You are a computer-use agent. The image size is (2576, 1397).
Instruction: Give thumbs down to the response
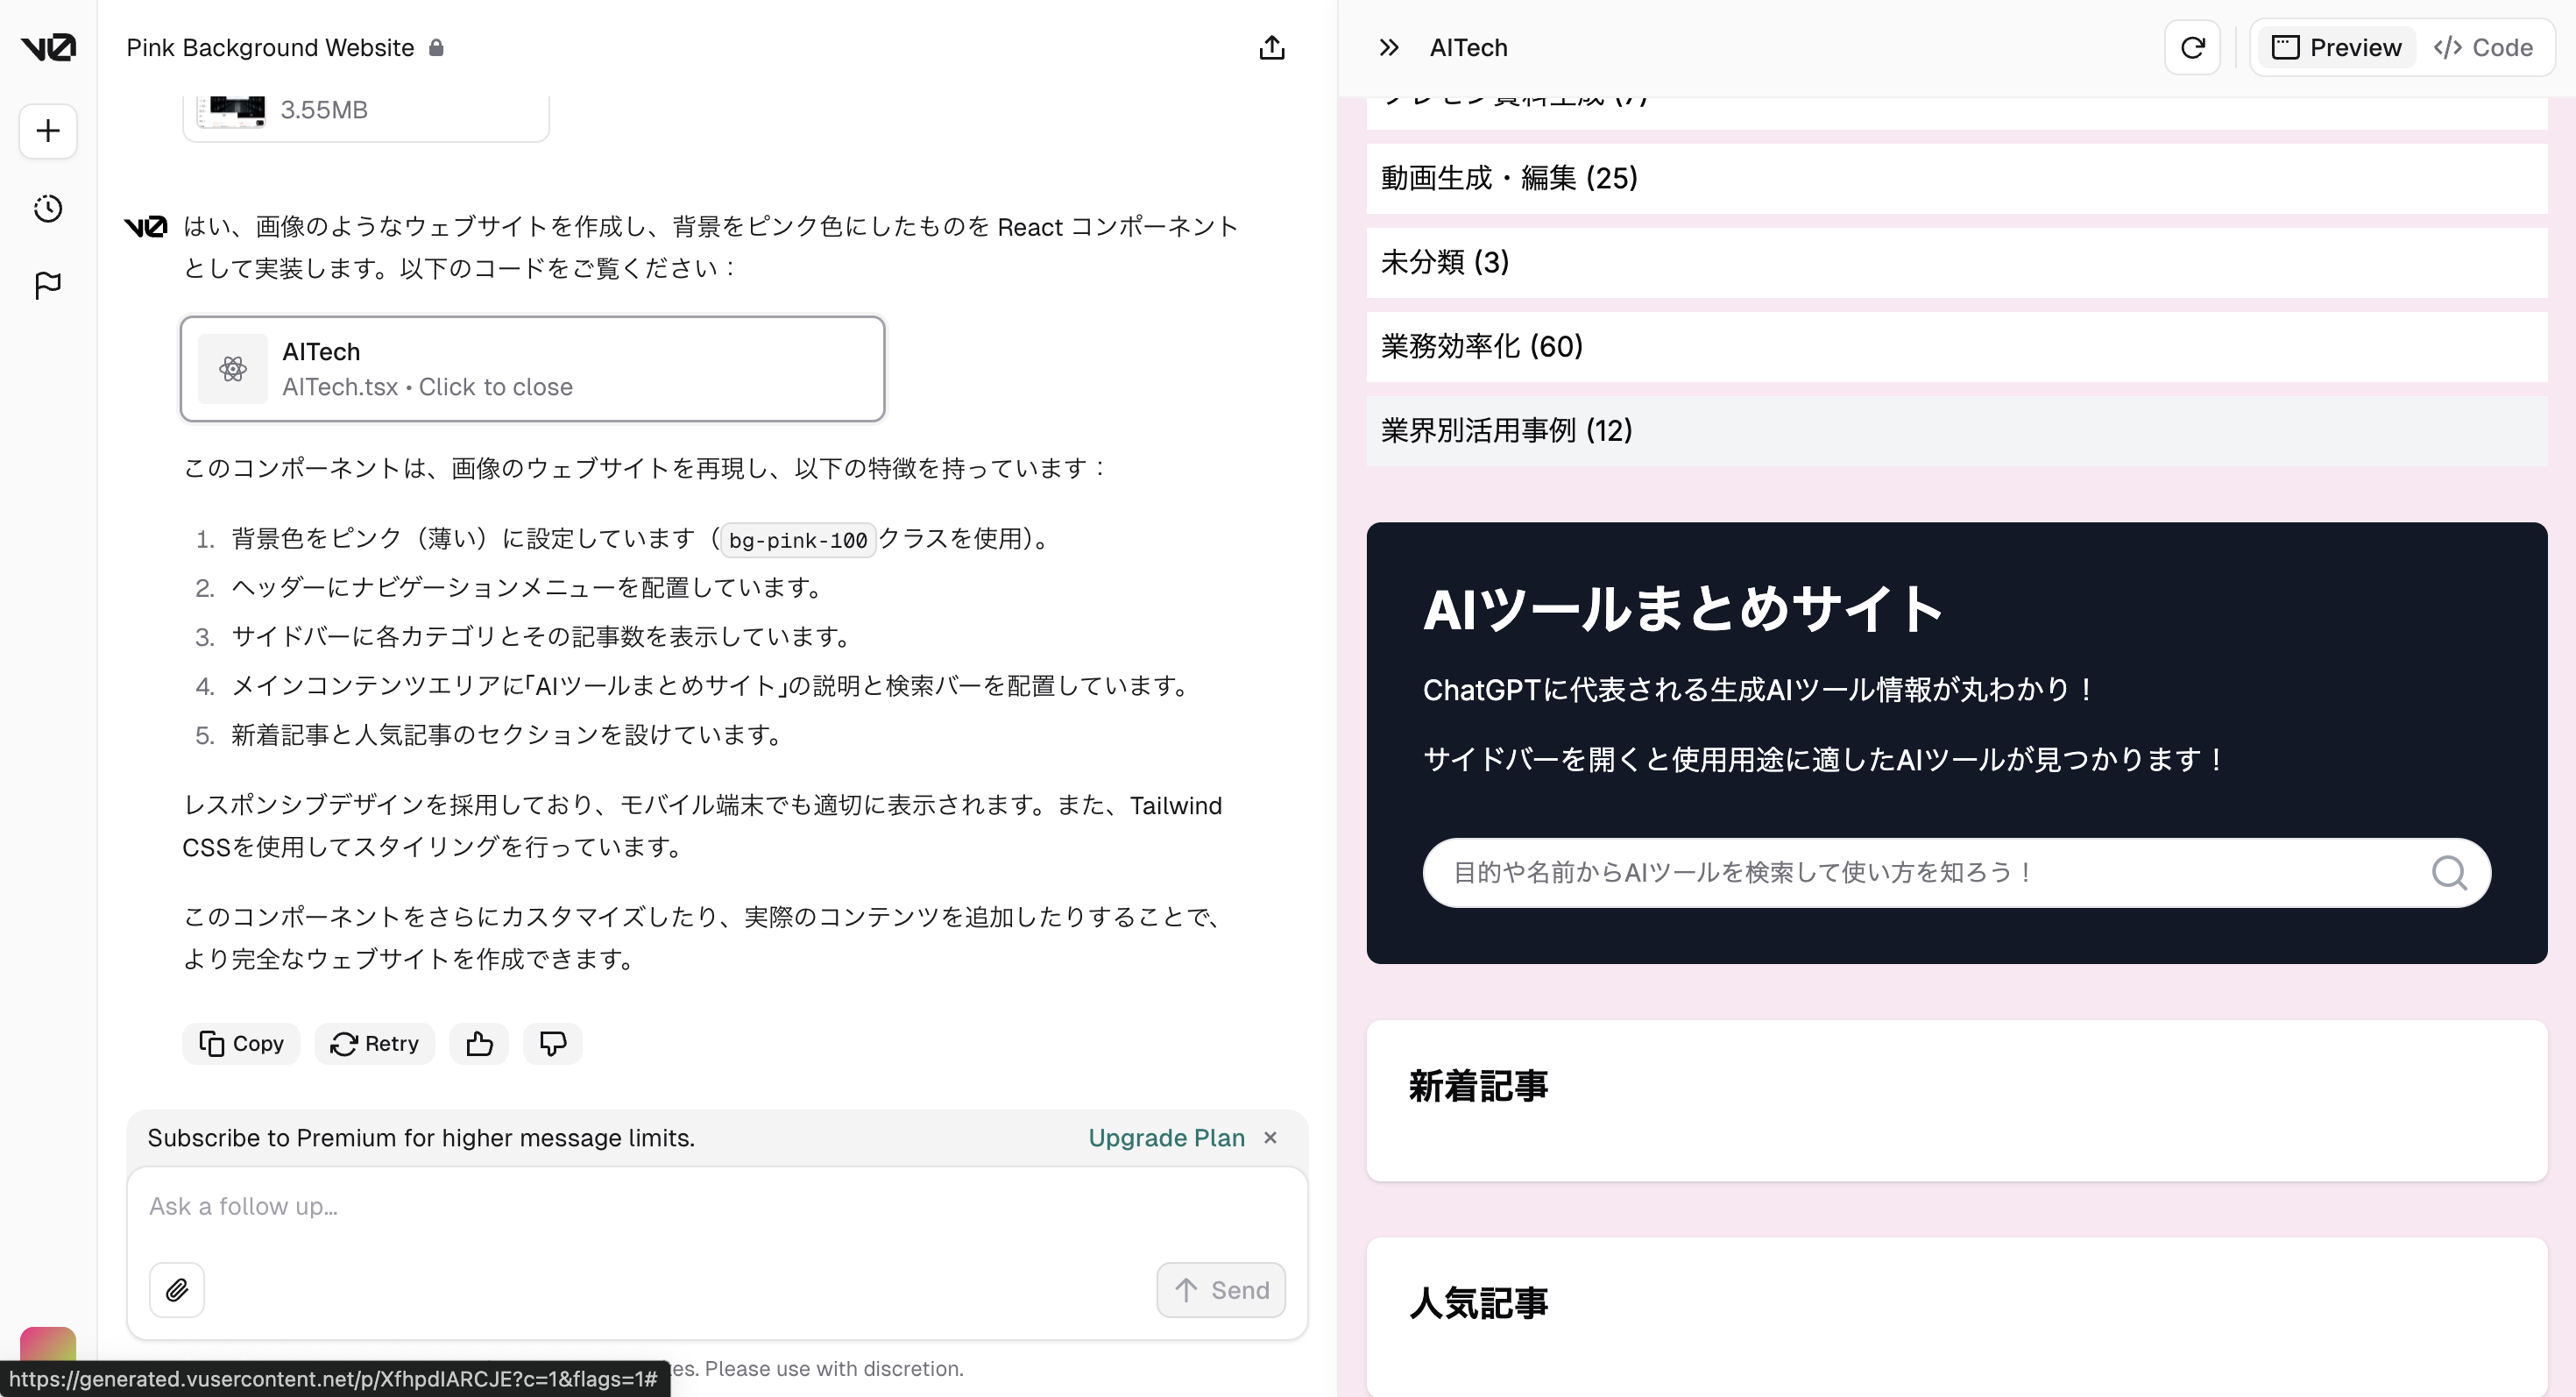coord(552,1044)
